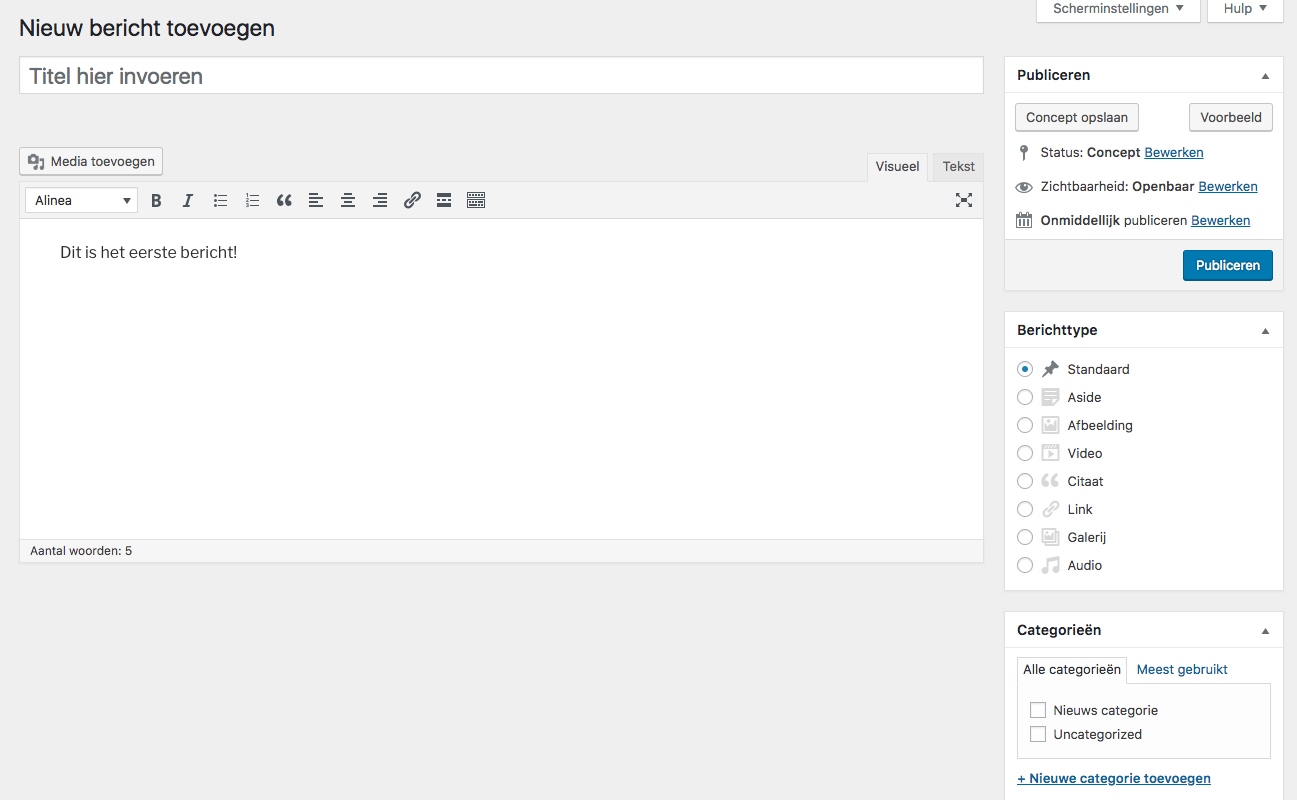Expand the Scherminstellingen panel

tap(1118, 9)
